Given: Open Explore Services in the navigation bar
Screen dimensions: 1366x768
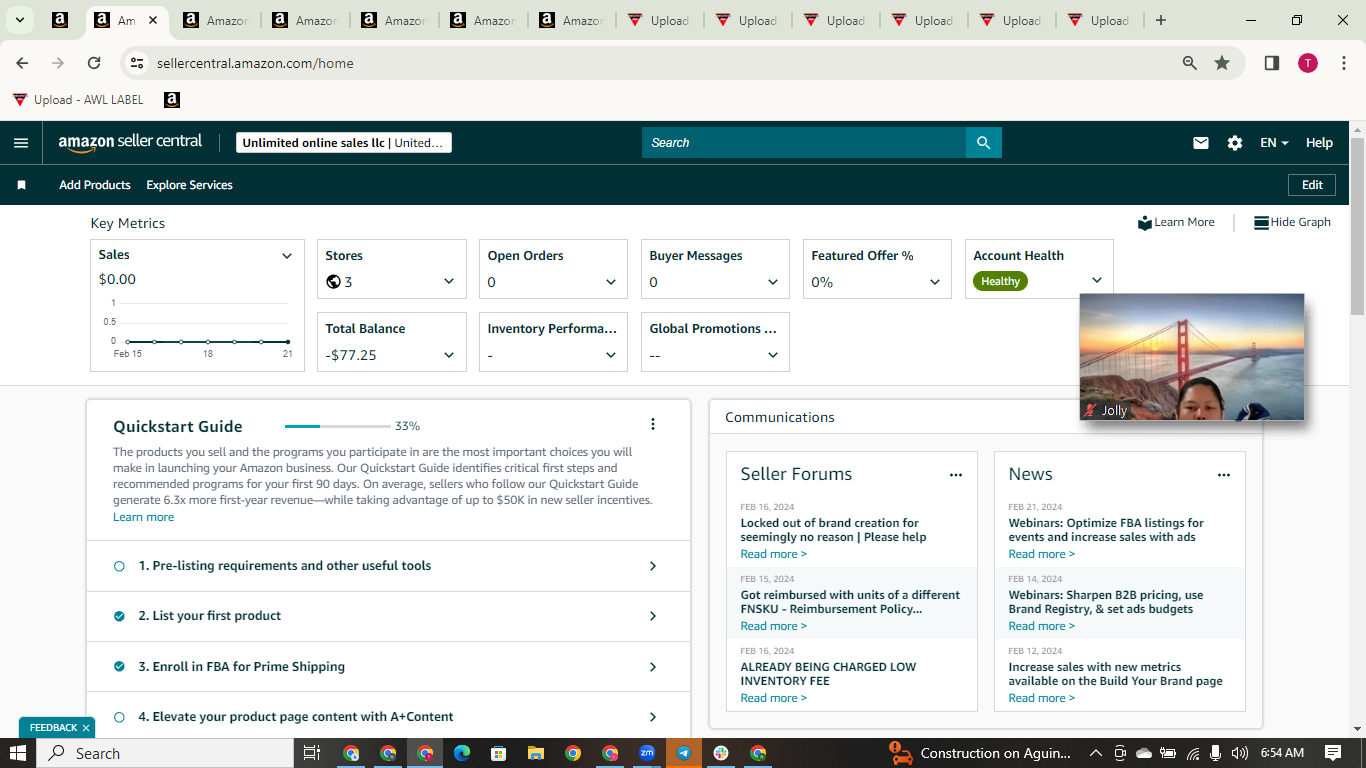Looking at the screenshot, I should pyautogui.click(x=189, y=185).
